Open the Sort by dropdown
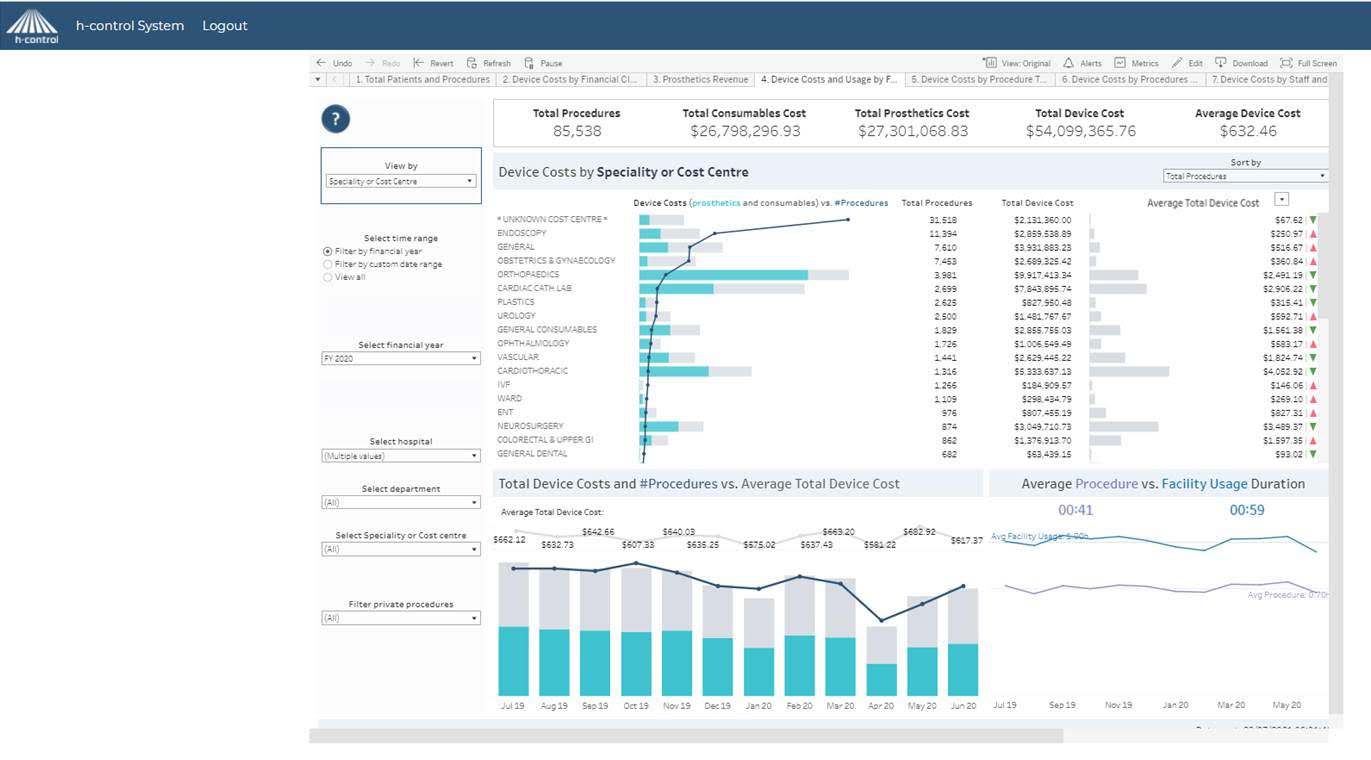This screenshot has height=760, width=1371. pyautogui.click(x=1245, y=176)
